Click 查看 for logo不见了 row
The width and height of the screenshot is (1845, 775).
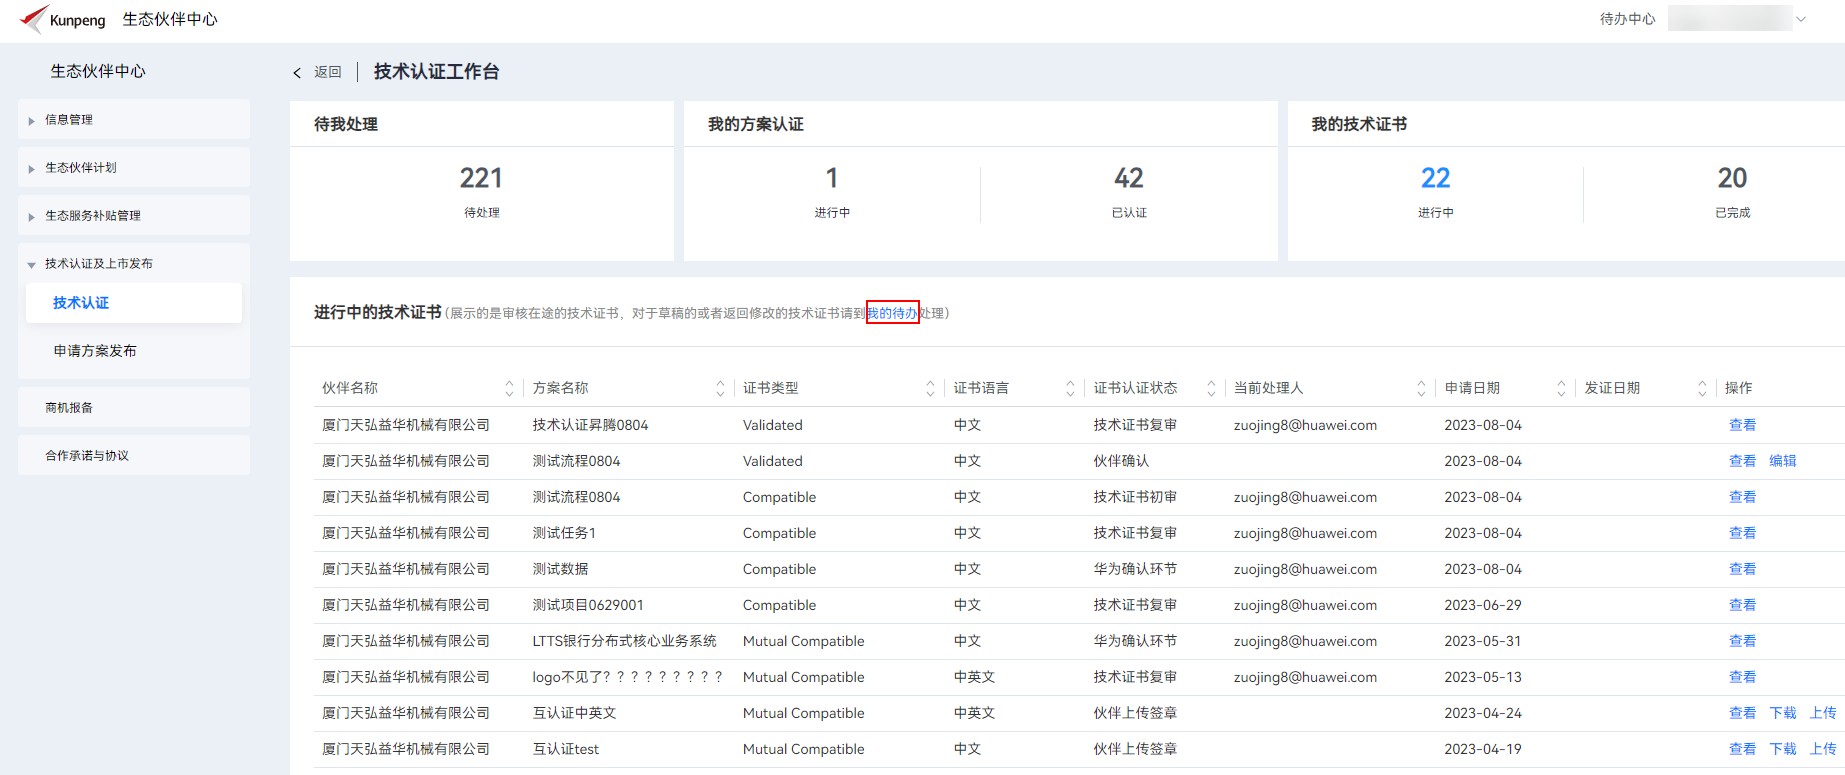[1742, 677]
